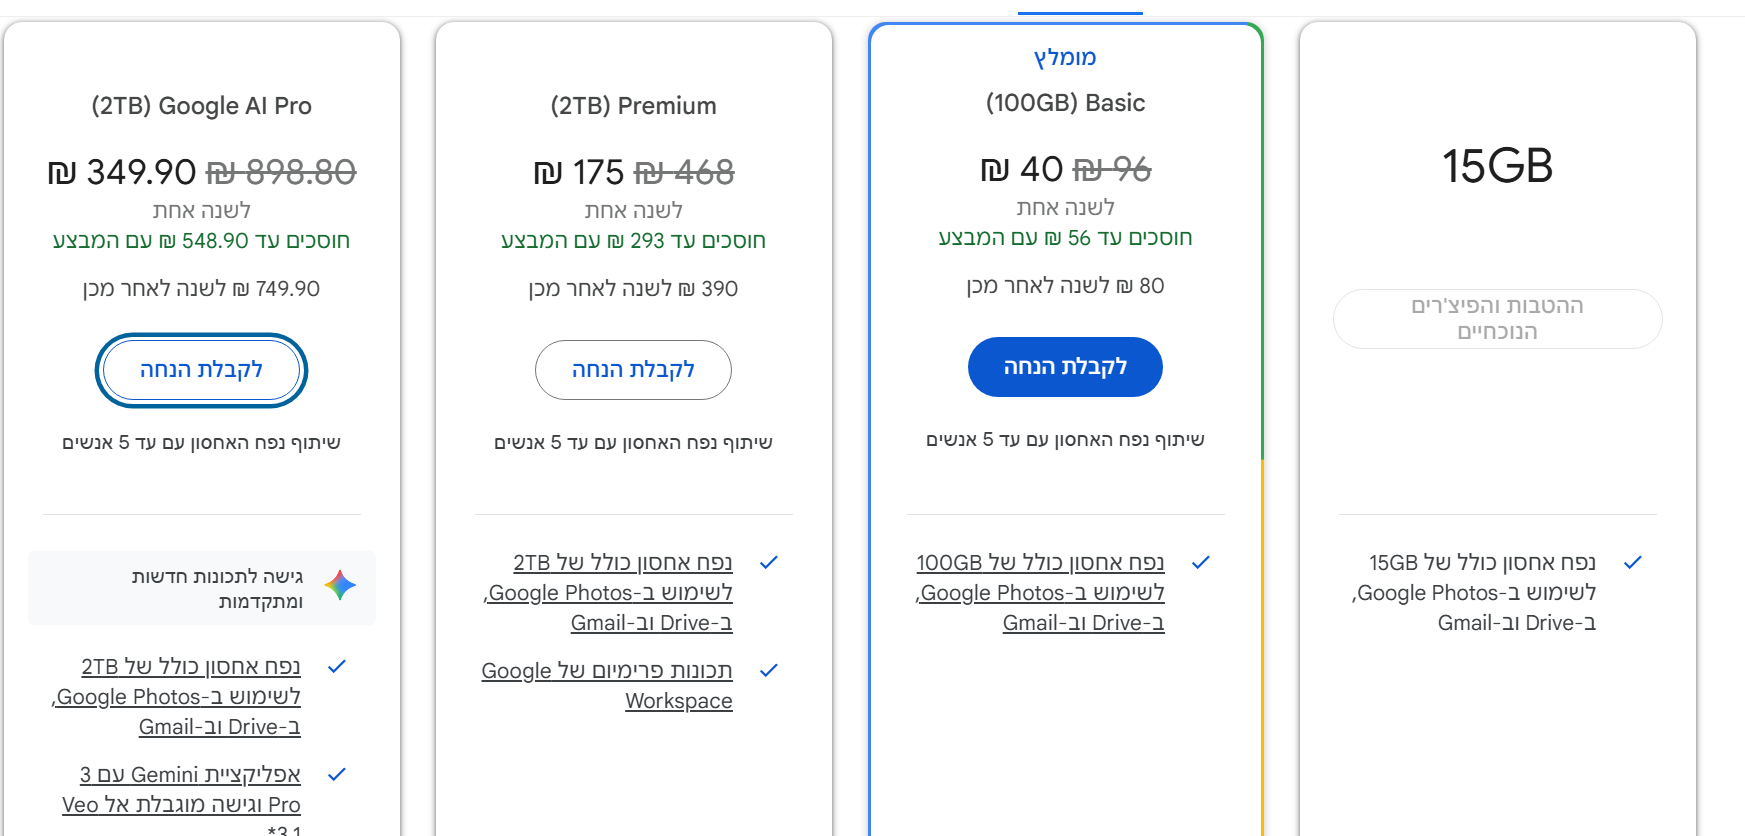Click the 15GB free plan heading
The height and width of the screenshot is (836, 1745).
1497,166
